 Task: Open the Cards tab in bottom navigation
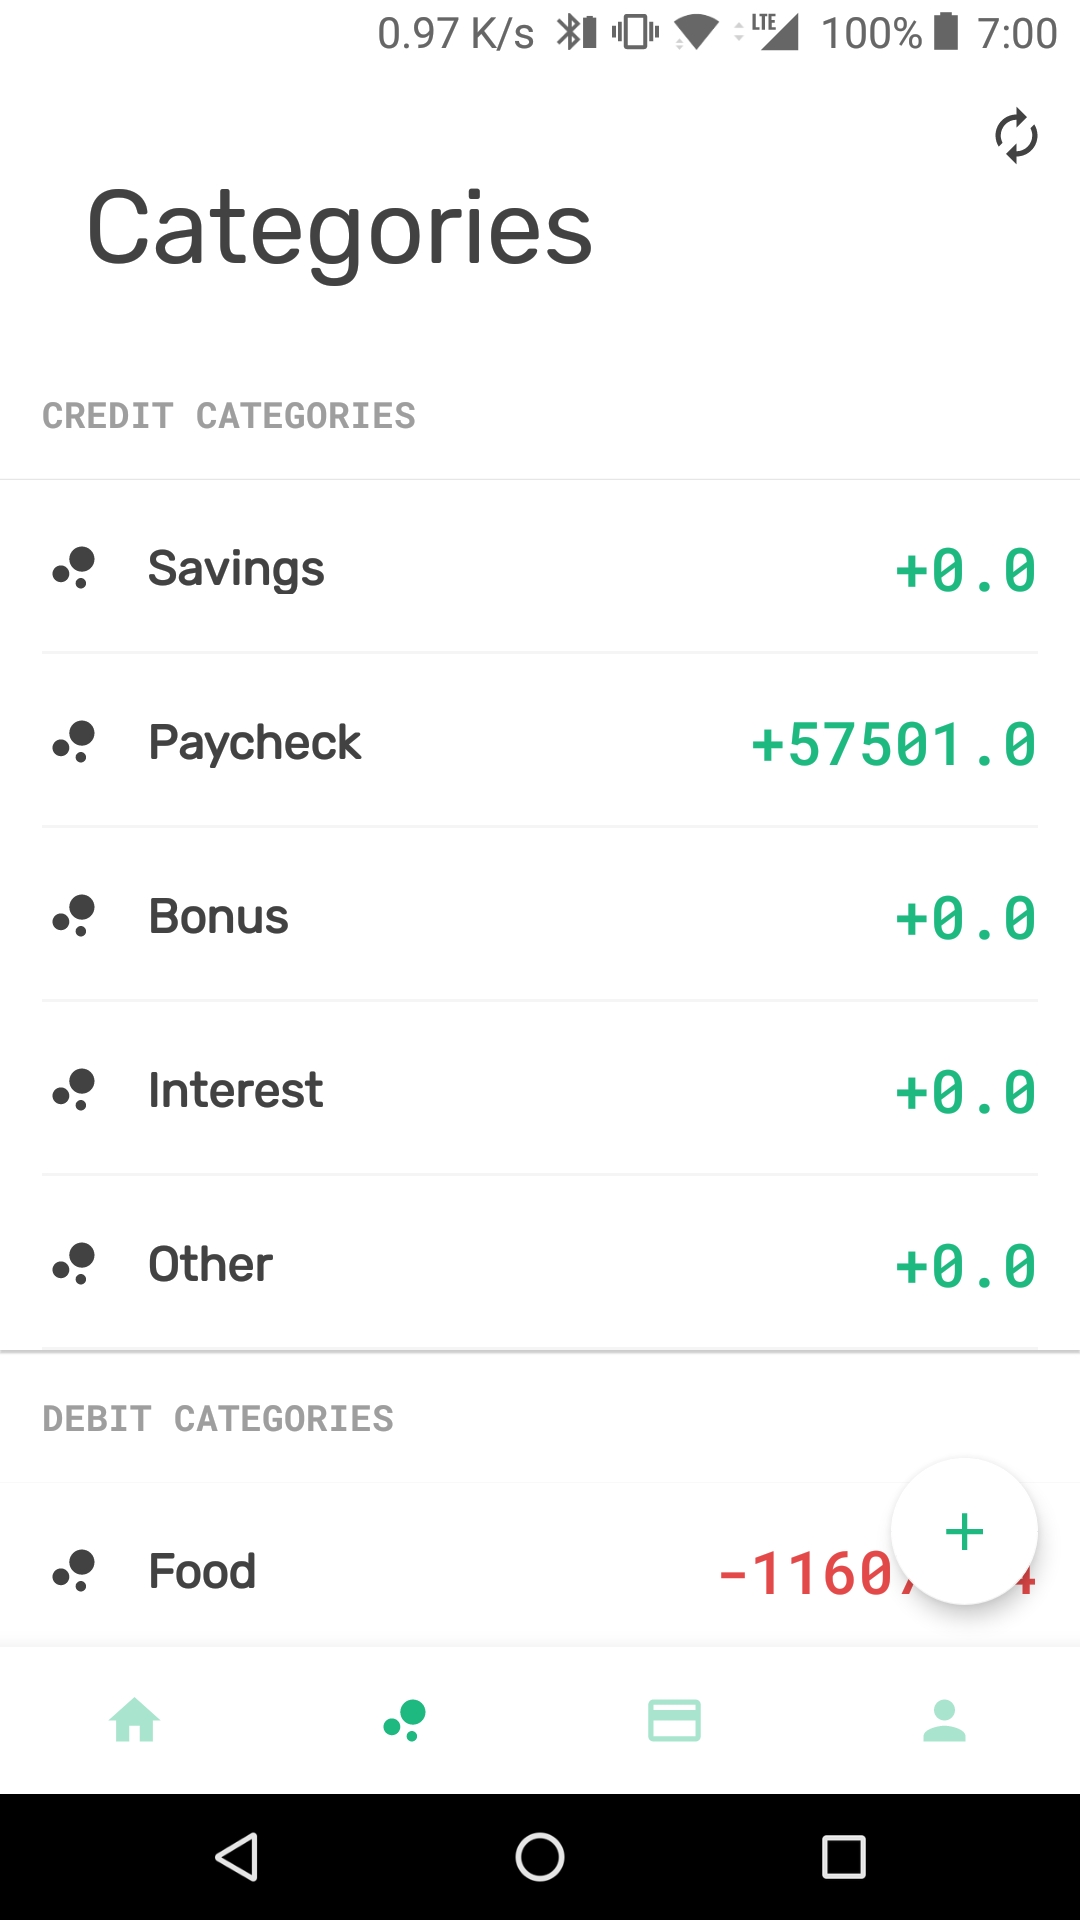675,1720
